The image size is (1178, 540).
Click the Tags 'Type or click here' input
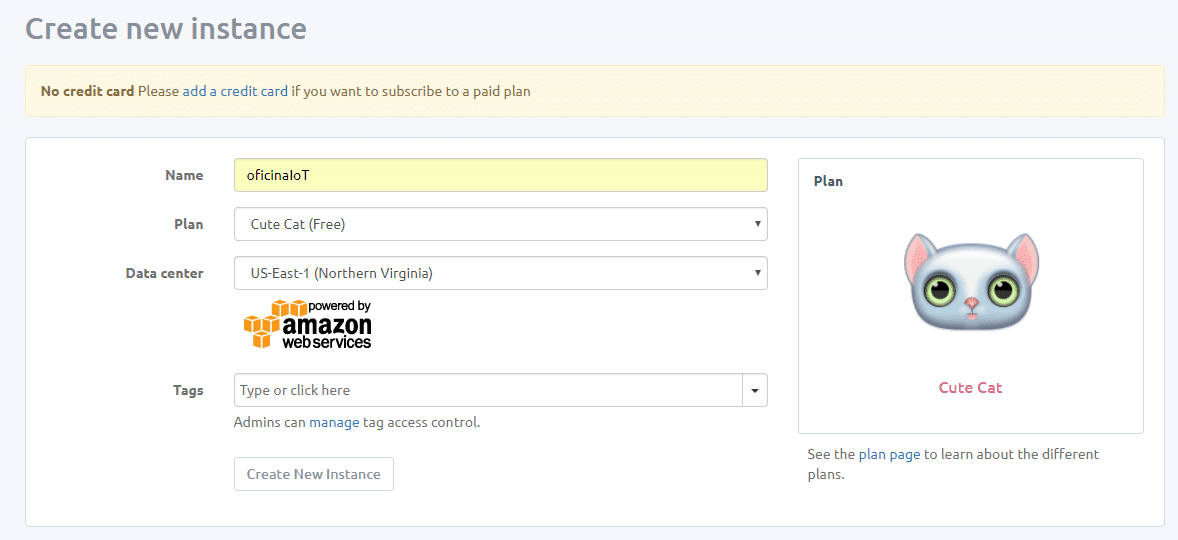488,390
